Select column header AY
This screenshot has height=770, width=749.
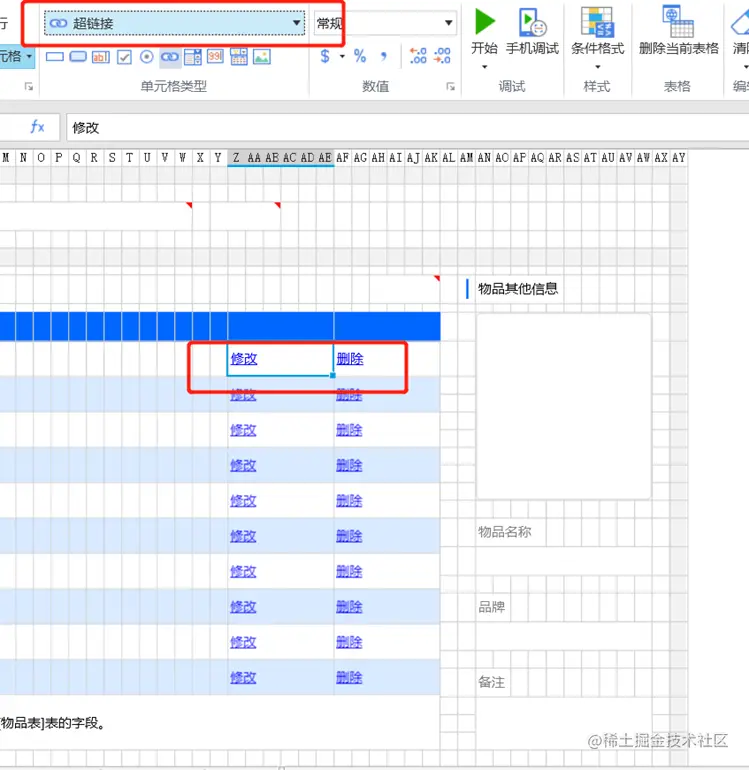tap(679, 158)
